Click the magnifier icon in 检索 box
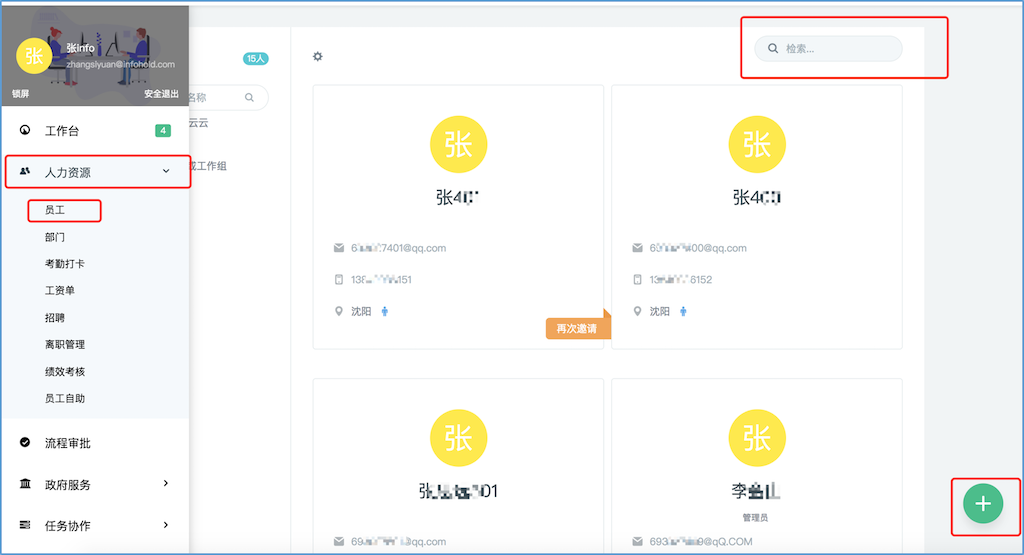This screenshot has height=555, width=1024. [x=773, y=48]
